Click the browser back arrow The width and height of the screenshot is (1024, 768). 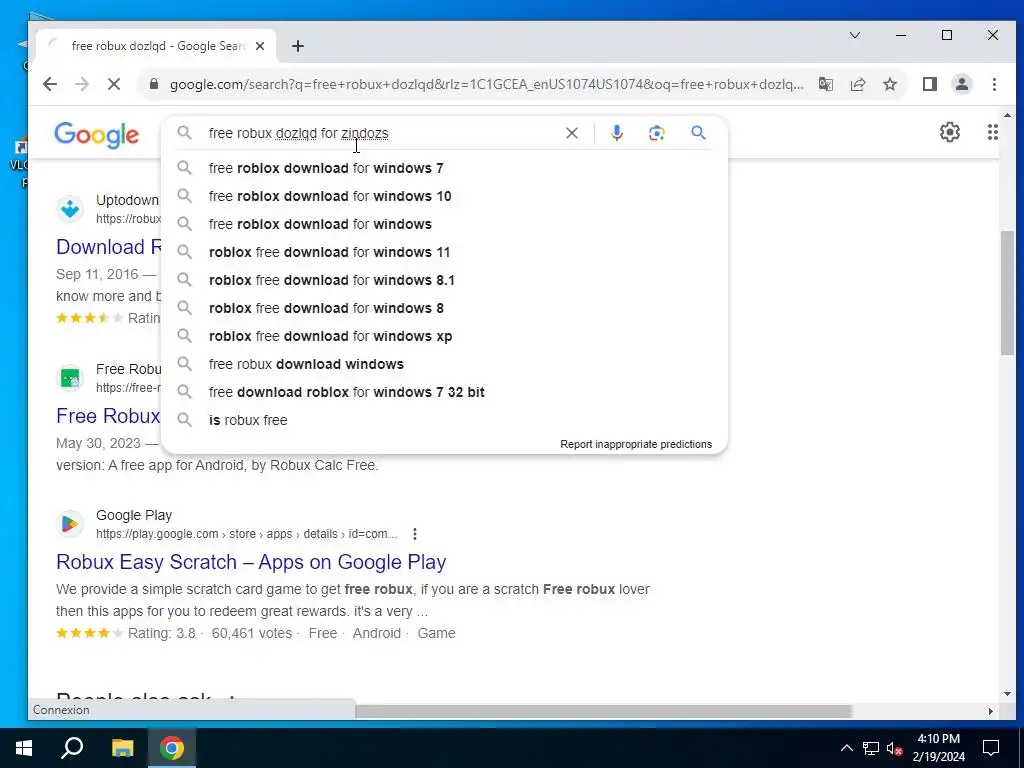point(50,84)
